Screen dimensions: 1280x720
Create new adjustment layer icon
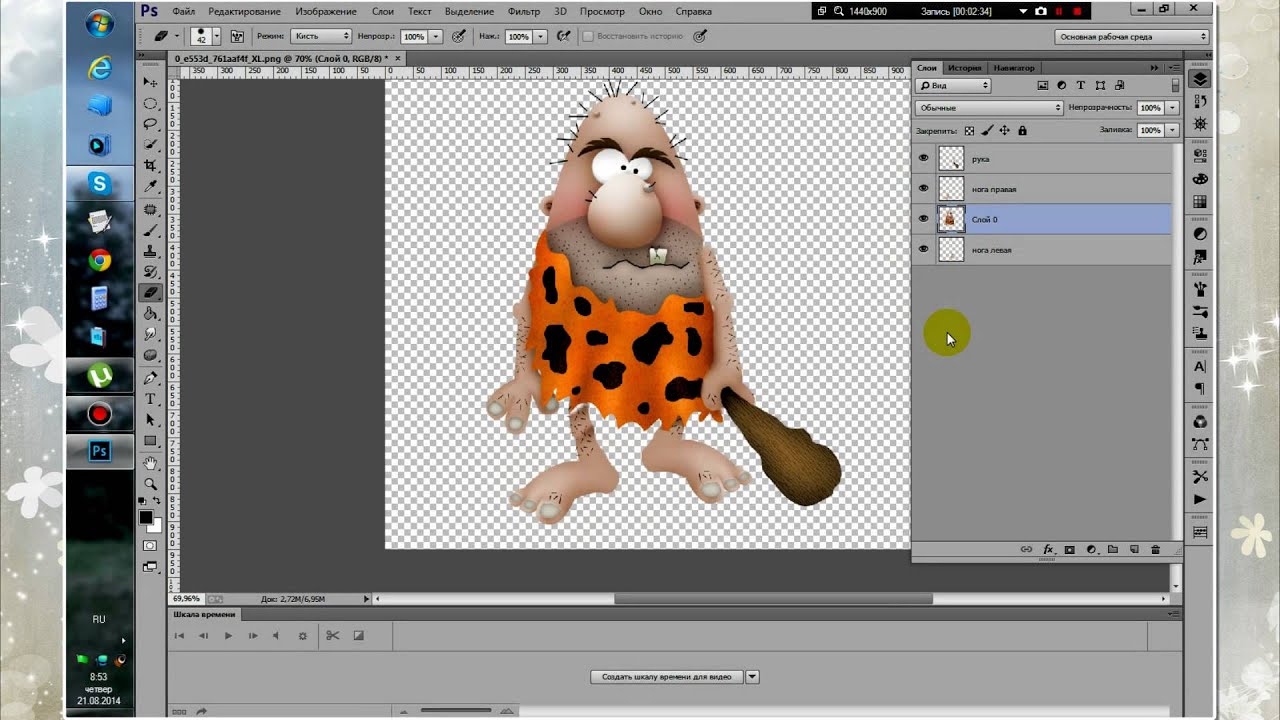pos(1091,550)
